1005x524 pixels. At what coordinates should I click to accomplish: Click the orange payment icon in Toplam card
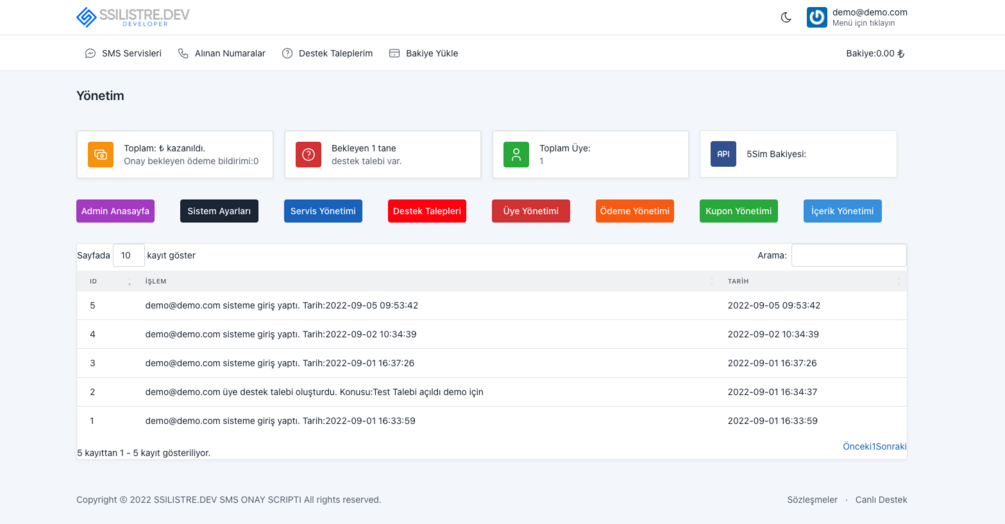click(x=101, y=154)
